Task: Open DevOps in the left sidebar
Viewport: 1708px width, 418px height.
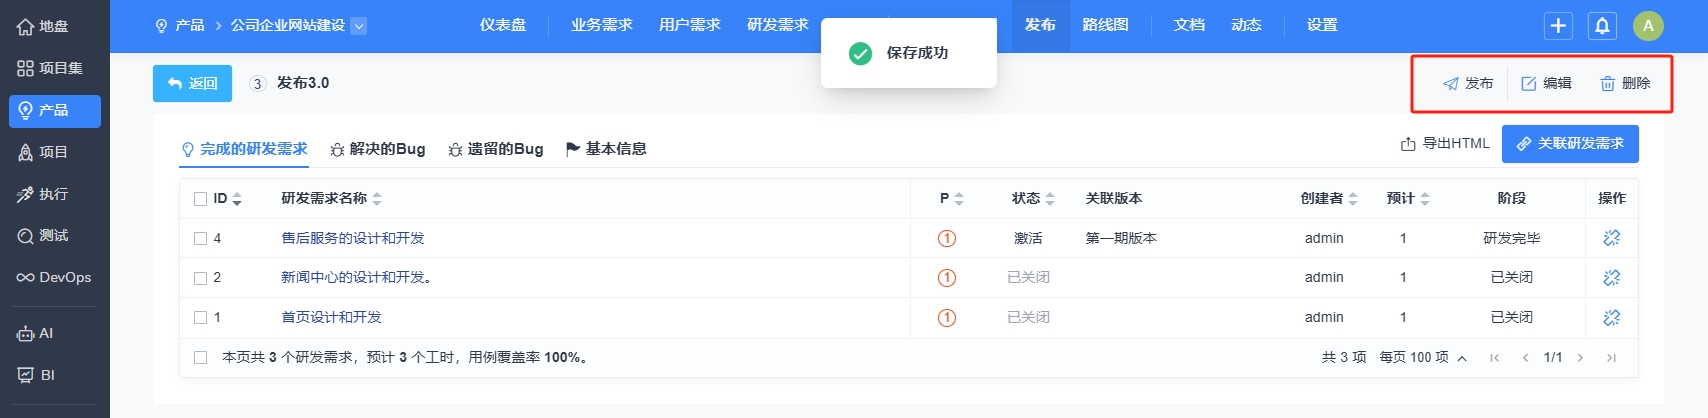Action: (54, 277)
